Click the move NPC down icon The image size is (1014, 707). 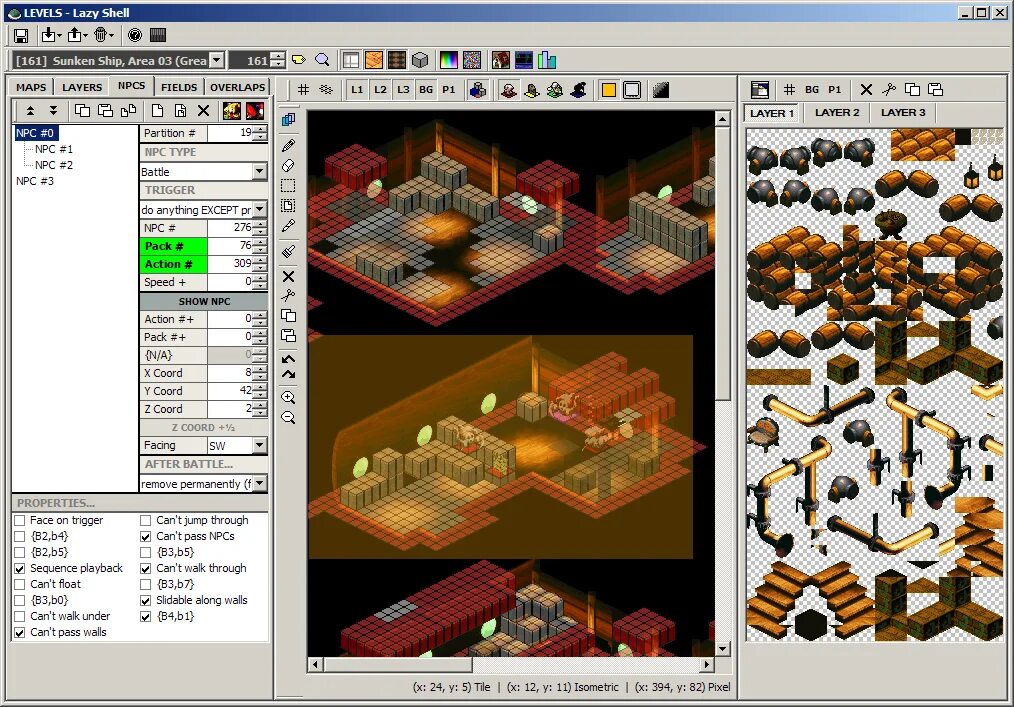pyautogui.click(x=53, y=111)
